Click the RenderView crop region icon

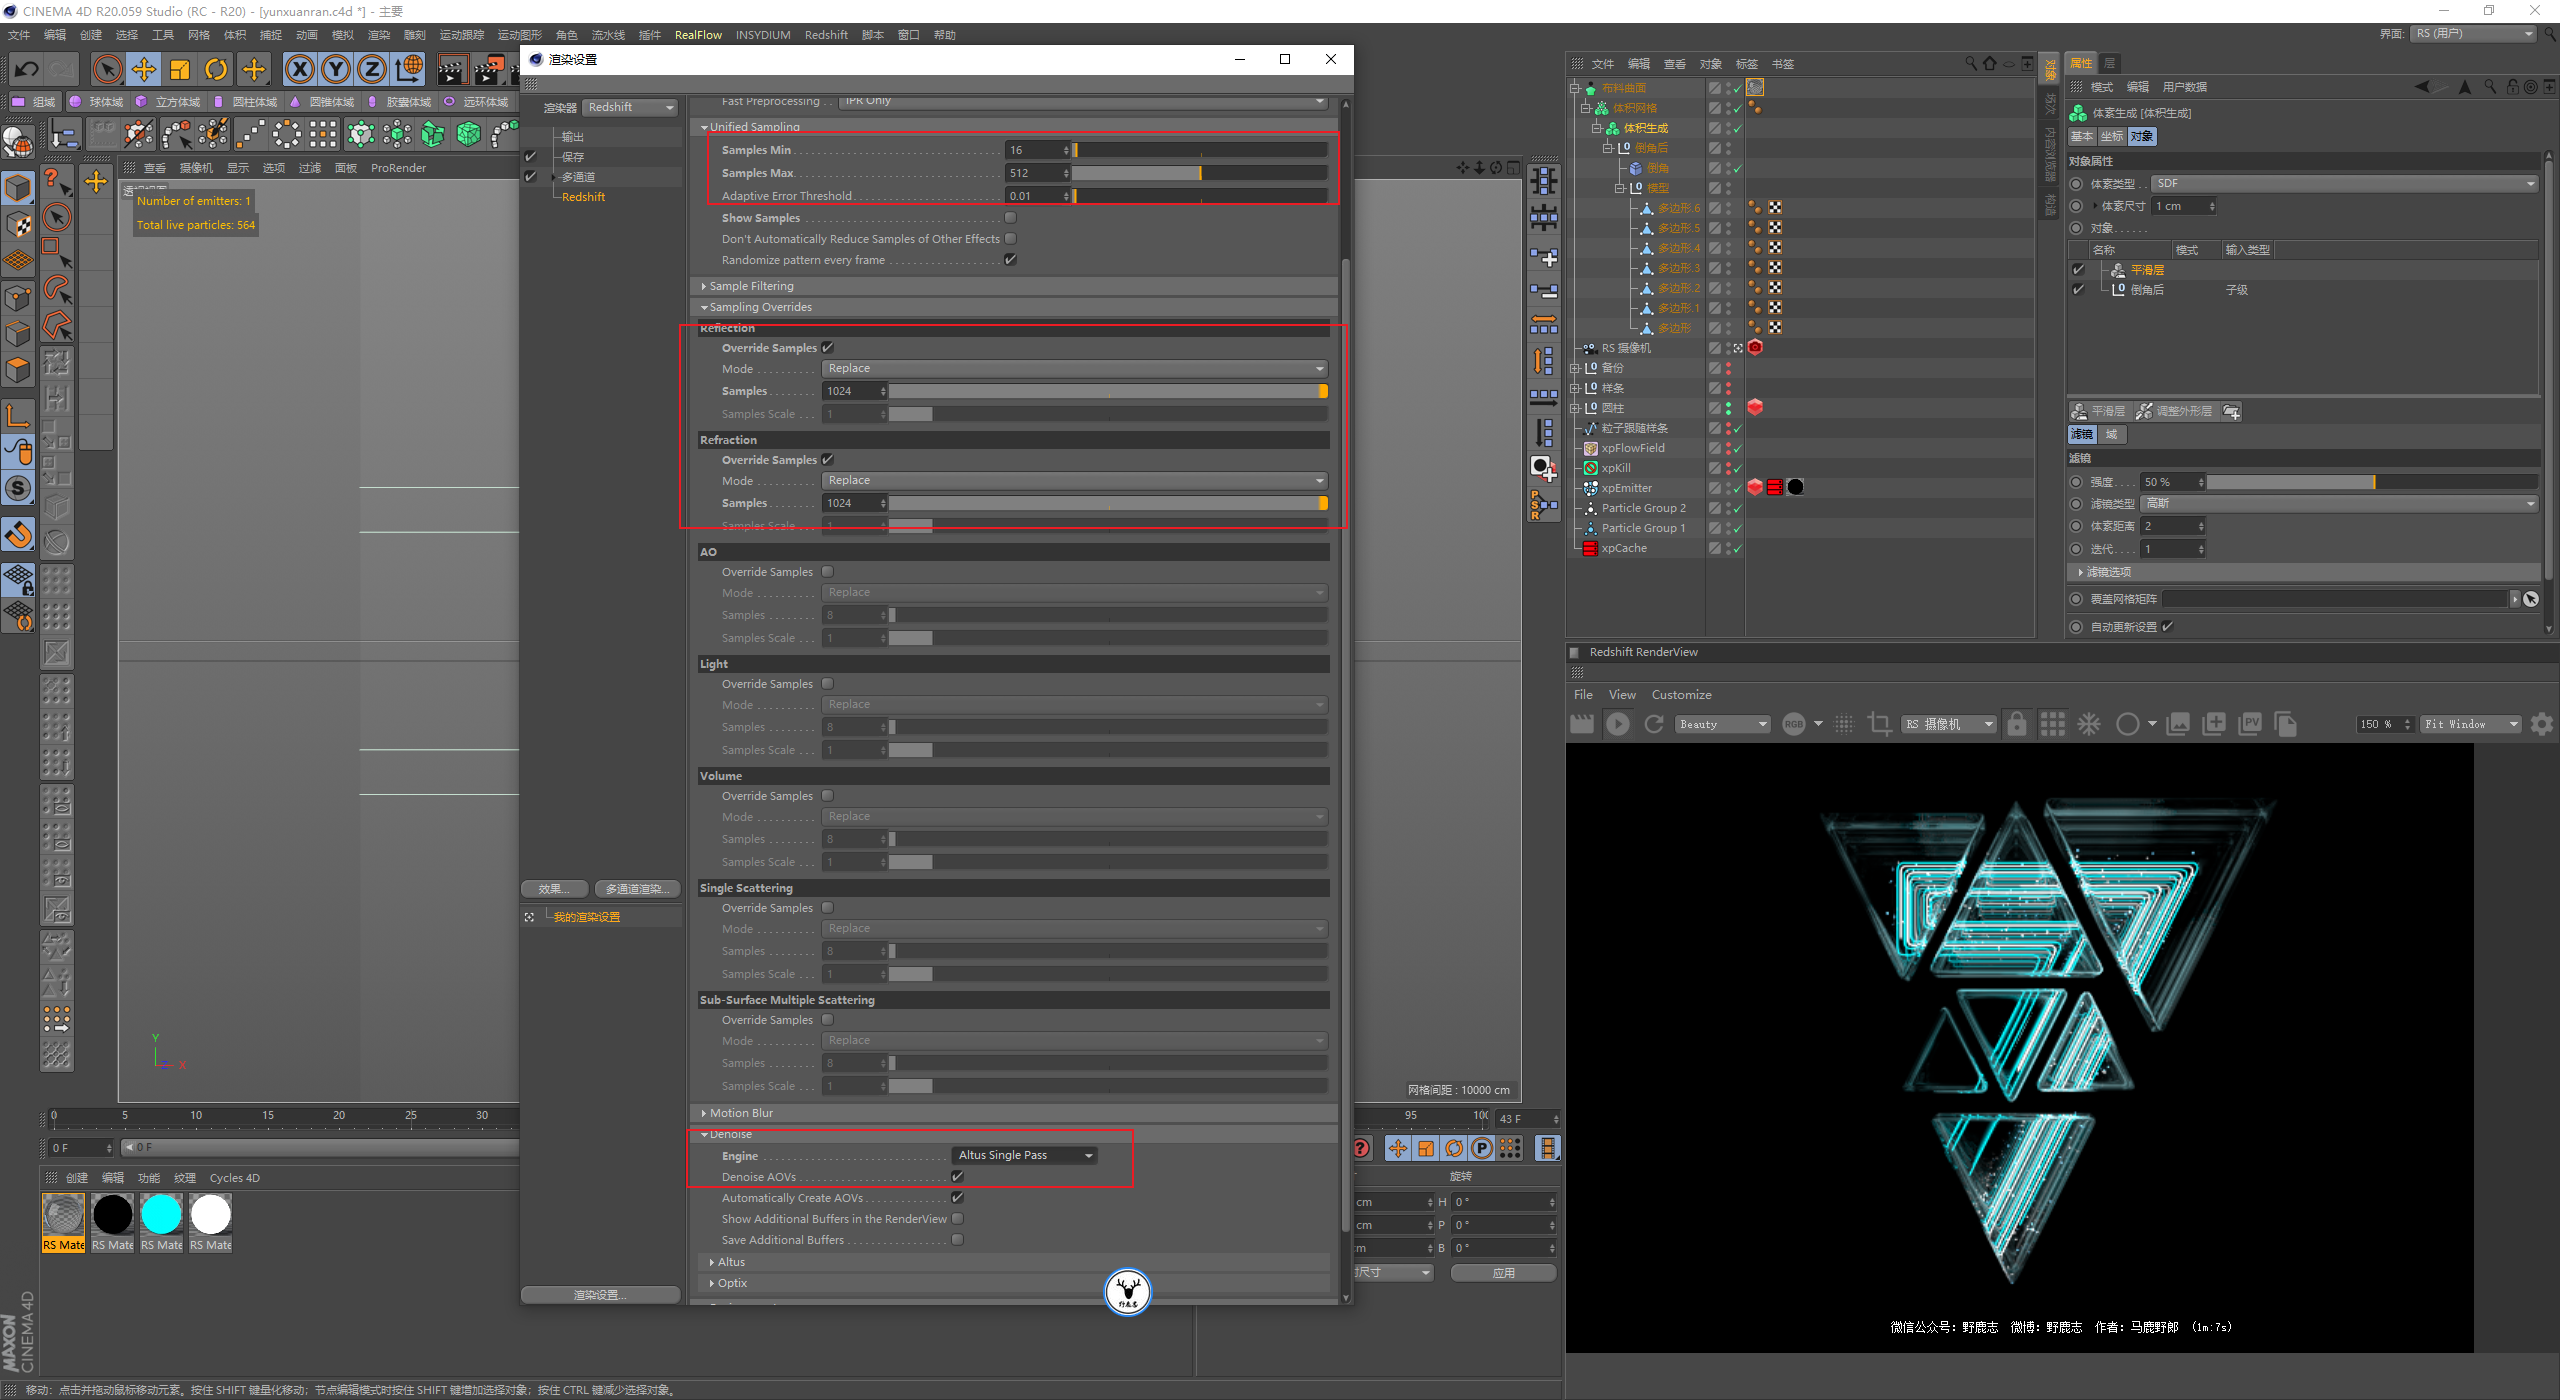(x=1879, y=724)
